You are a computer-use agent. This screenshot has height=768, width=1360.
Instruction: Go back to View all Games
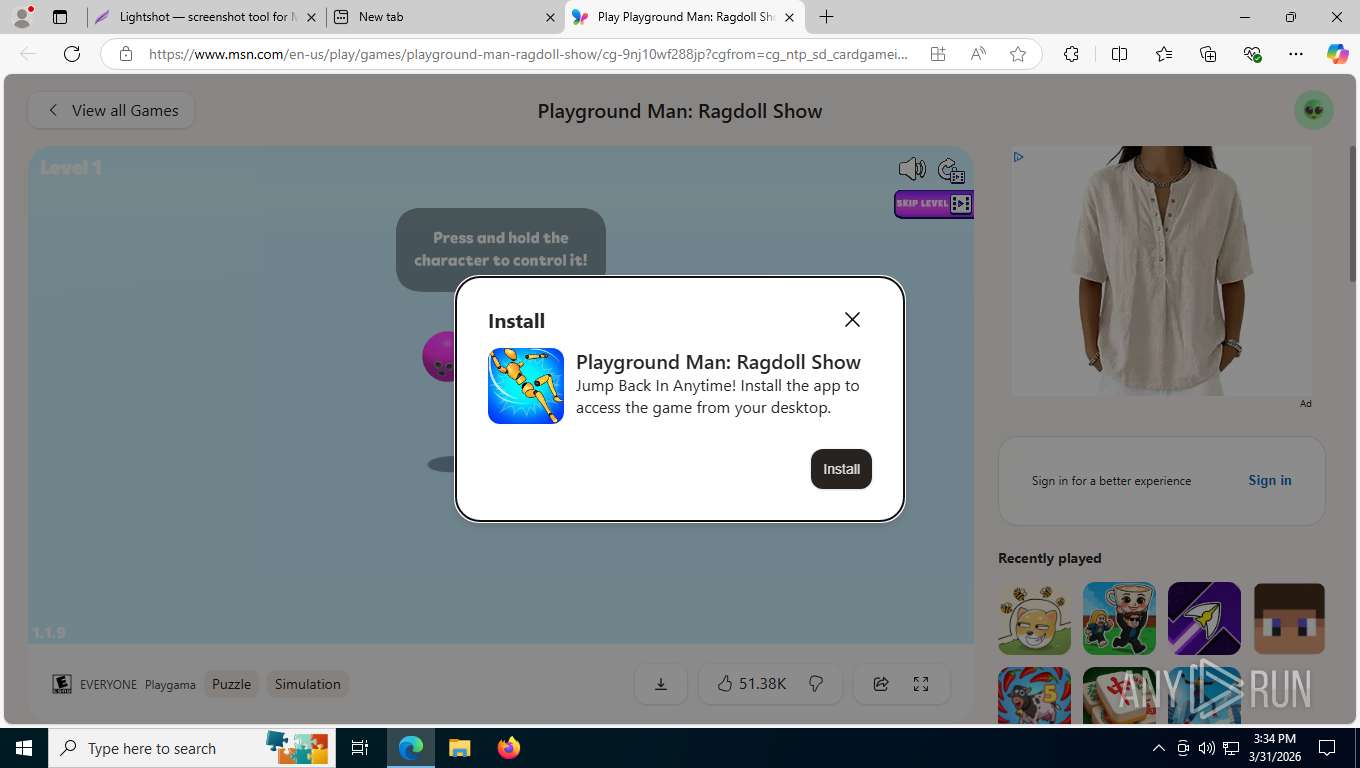pos(111,110)
